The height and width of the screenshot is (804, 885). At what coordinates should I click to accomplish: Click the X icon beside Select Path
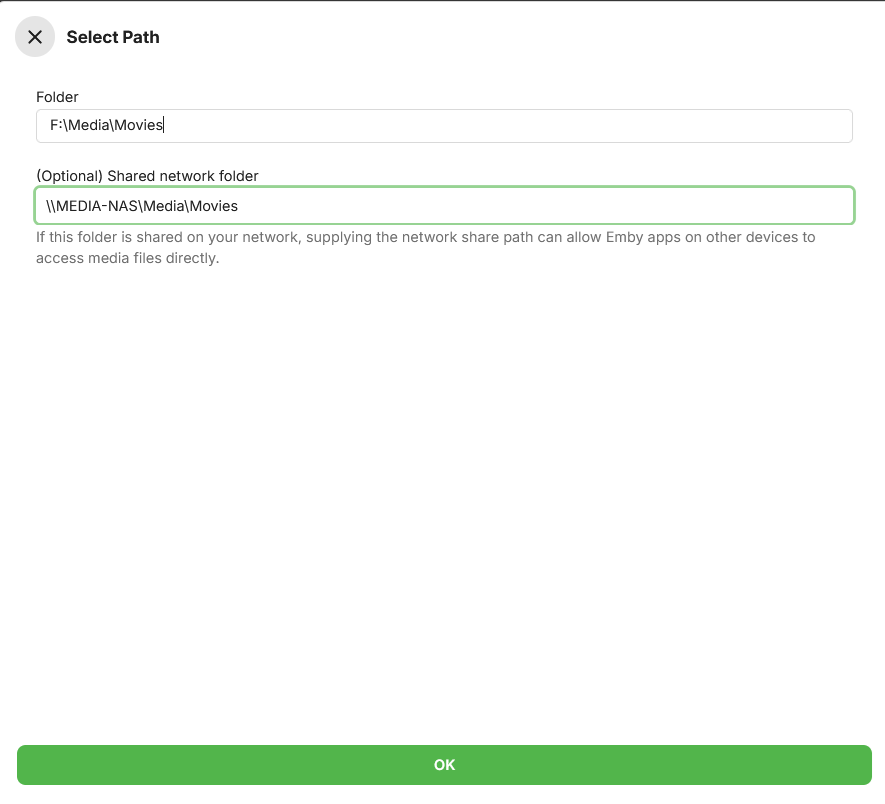coord(35,37)
